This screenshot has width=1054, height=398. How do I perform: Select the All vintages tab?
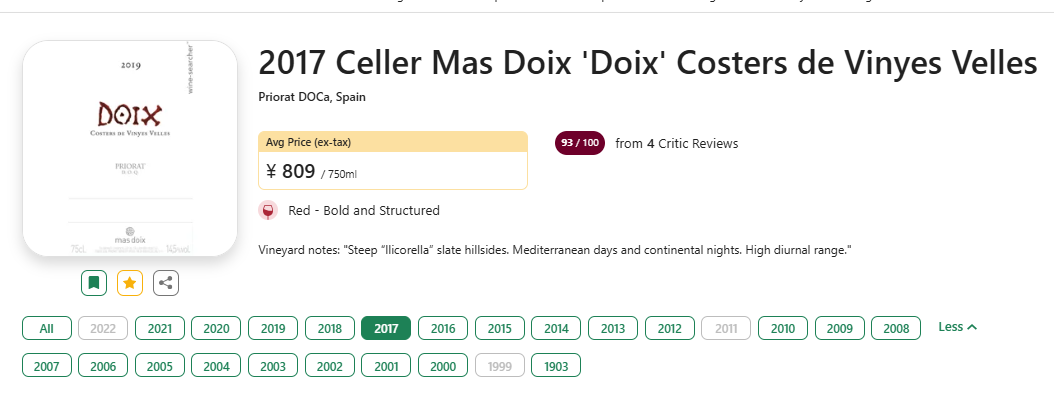(46, 328)
